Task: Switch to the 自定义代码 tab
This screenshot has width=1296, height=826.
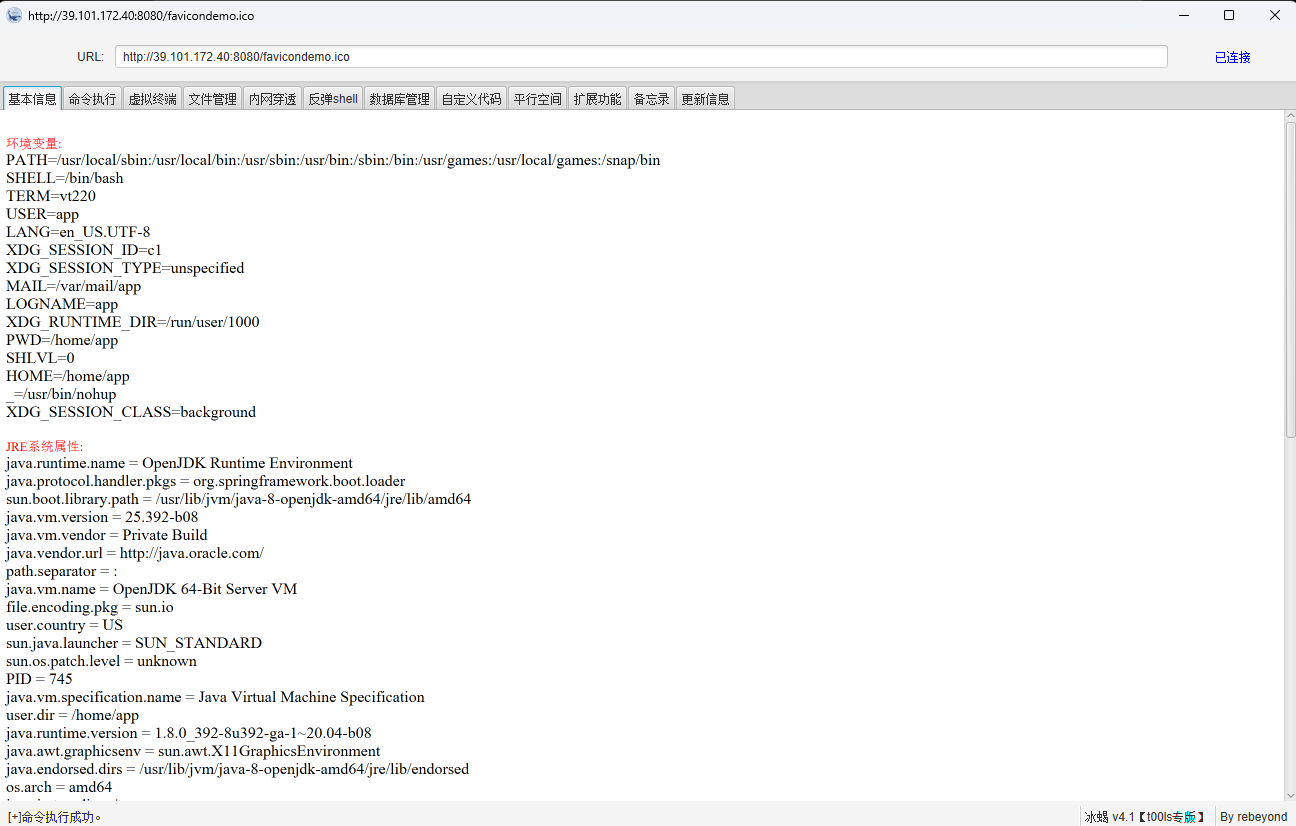Action: click(471, 99)
